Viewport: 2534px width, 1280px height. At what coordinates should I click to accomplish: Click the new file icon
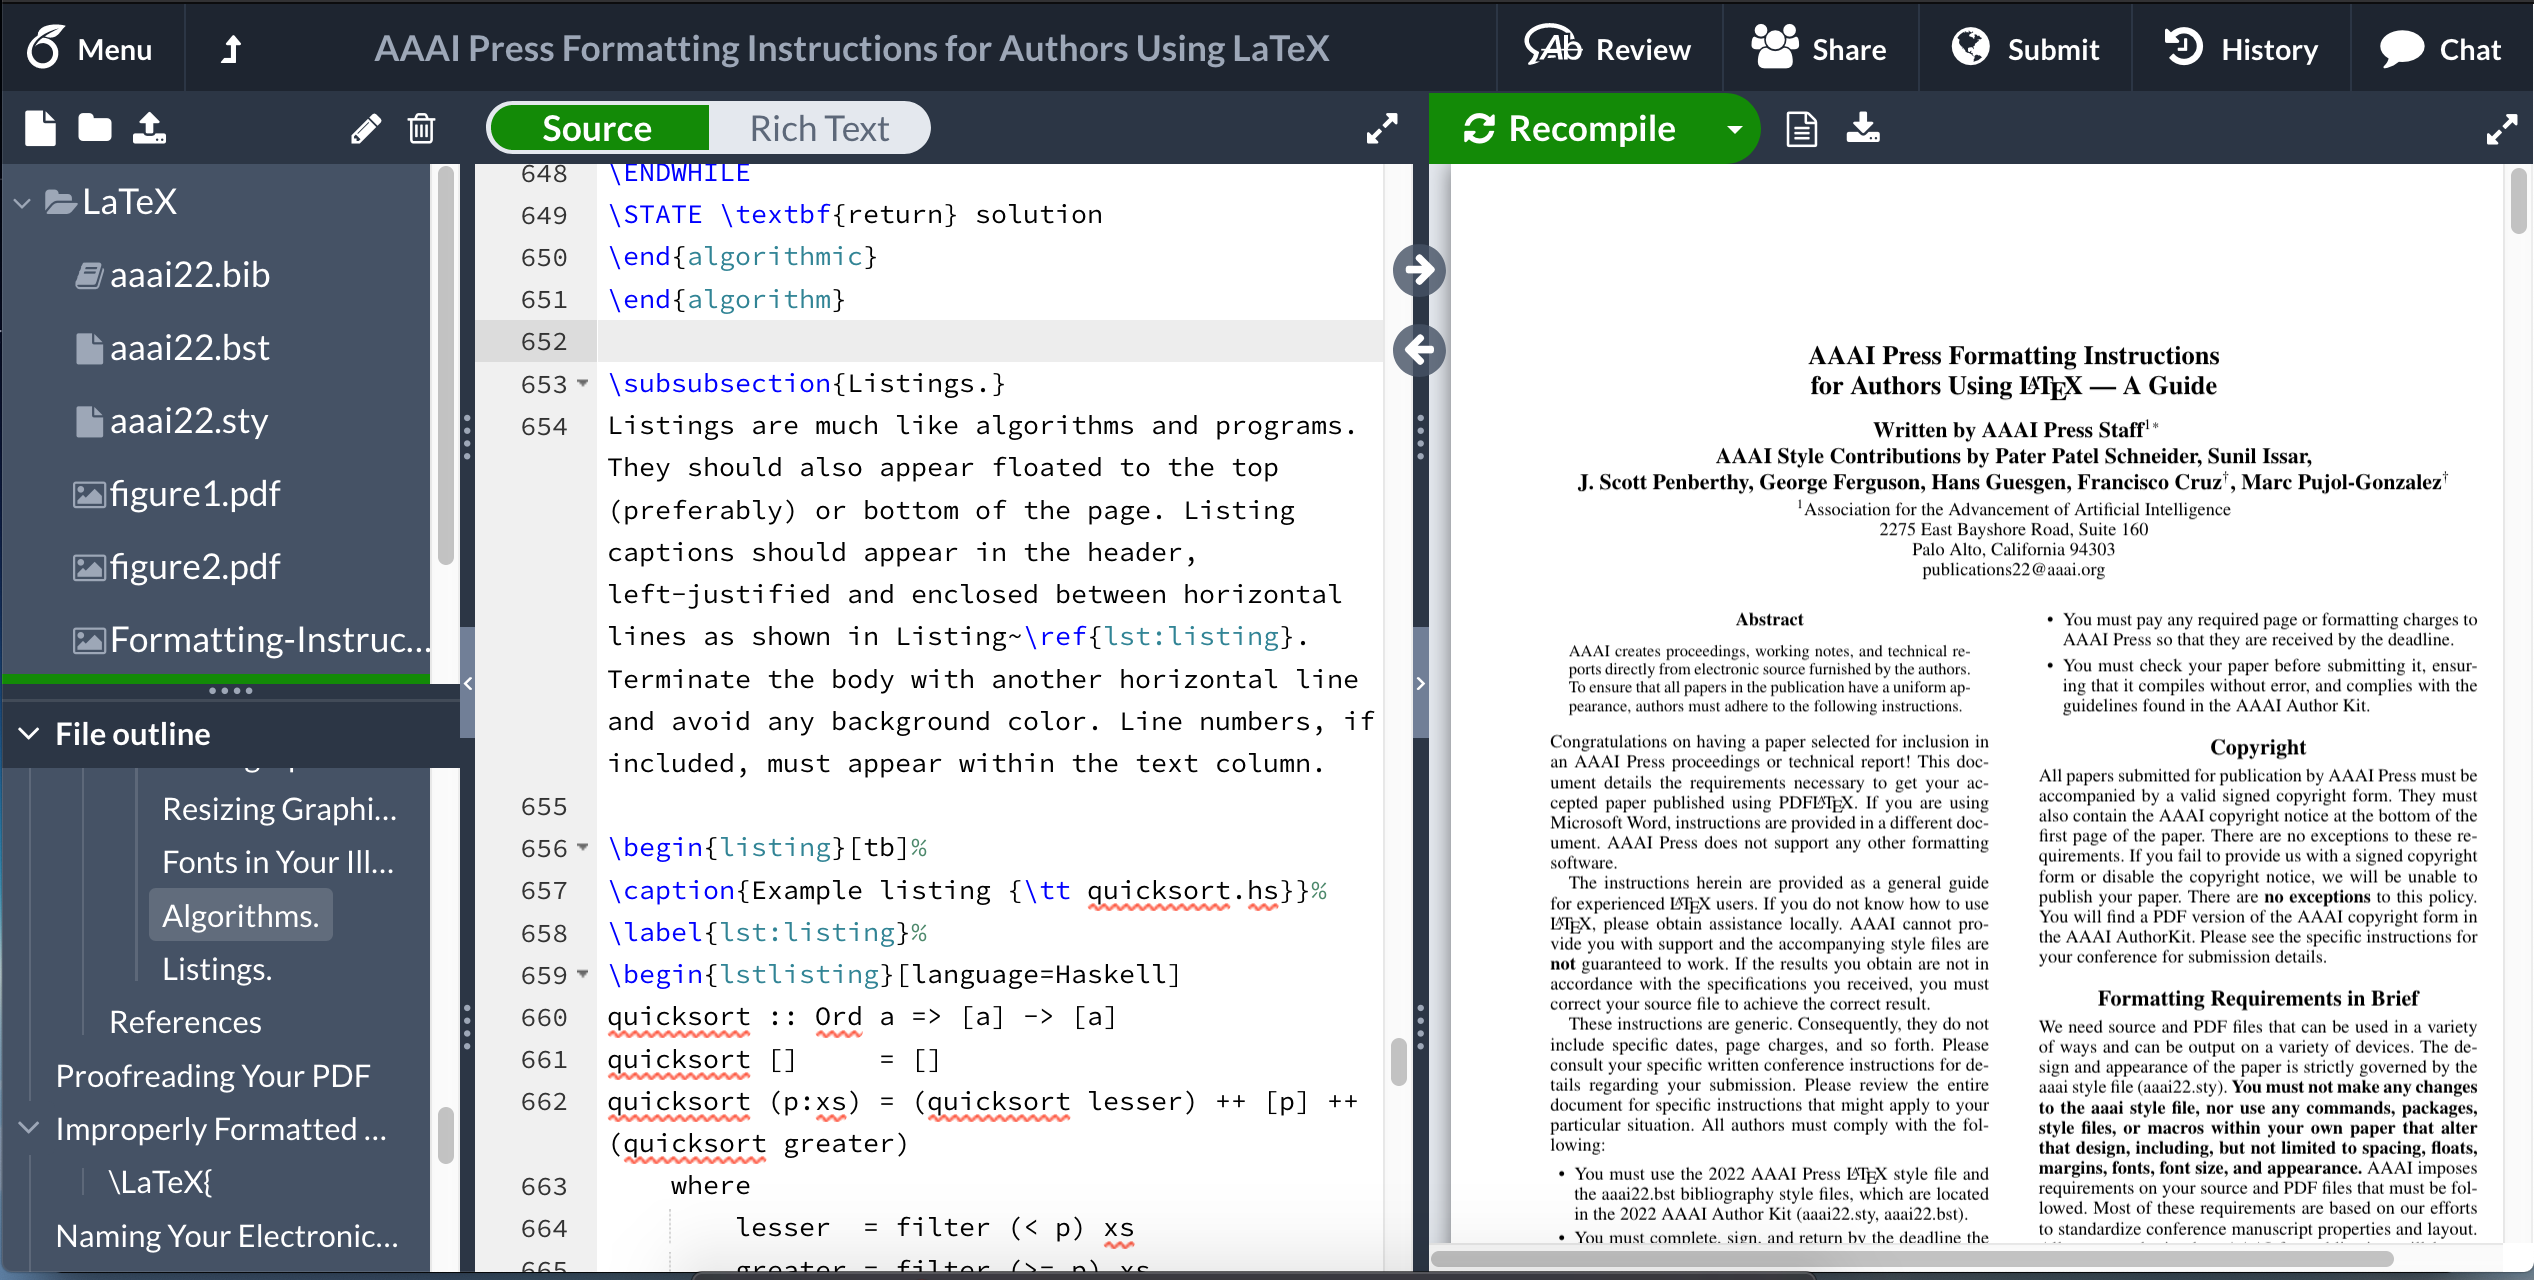(x=40, y=128)
